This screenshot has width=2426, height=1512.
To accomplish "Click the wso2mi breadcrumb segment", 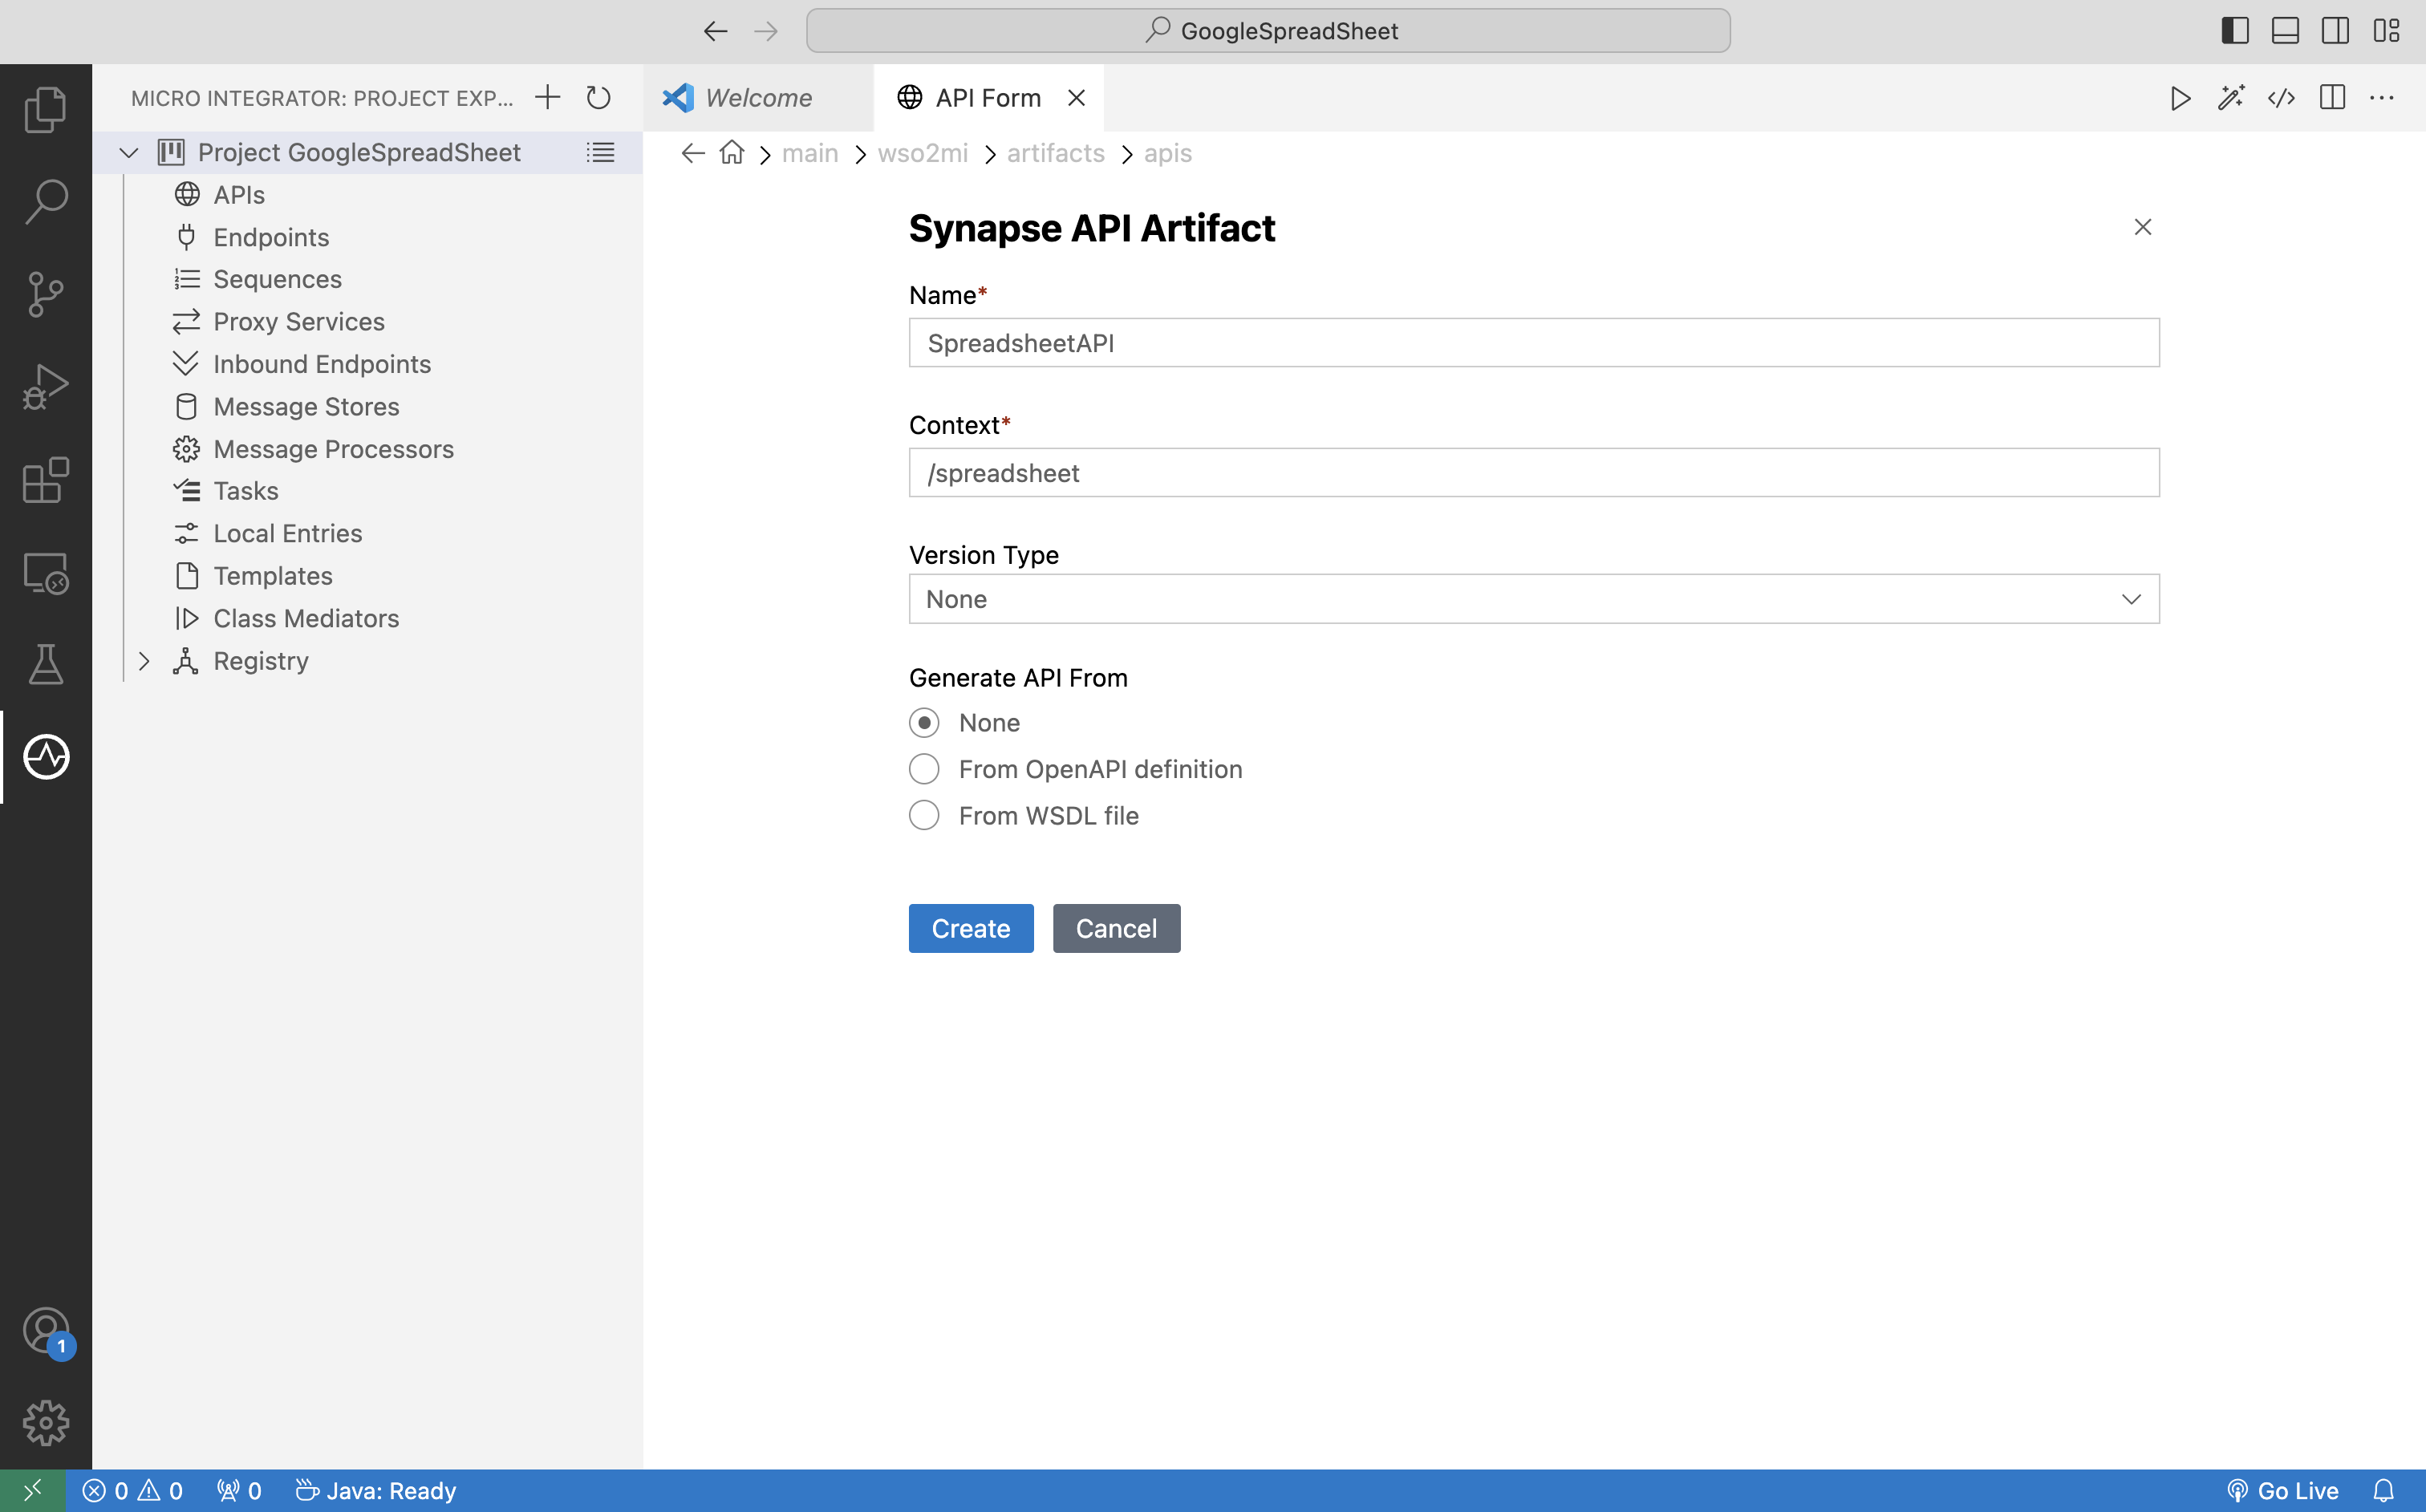I will pos(922,153).
